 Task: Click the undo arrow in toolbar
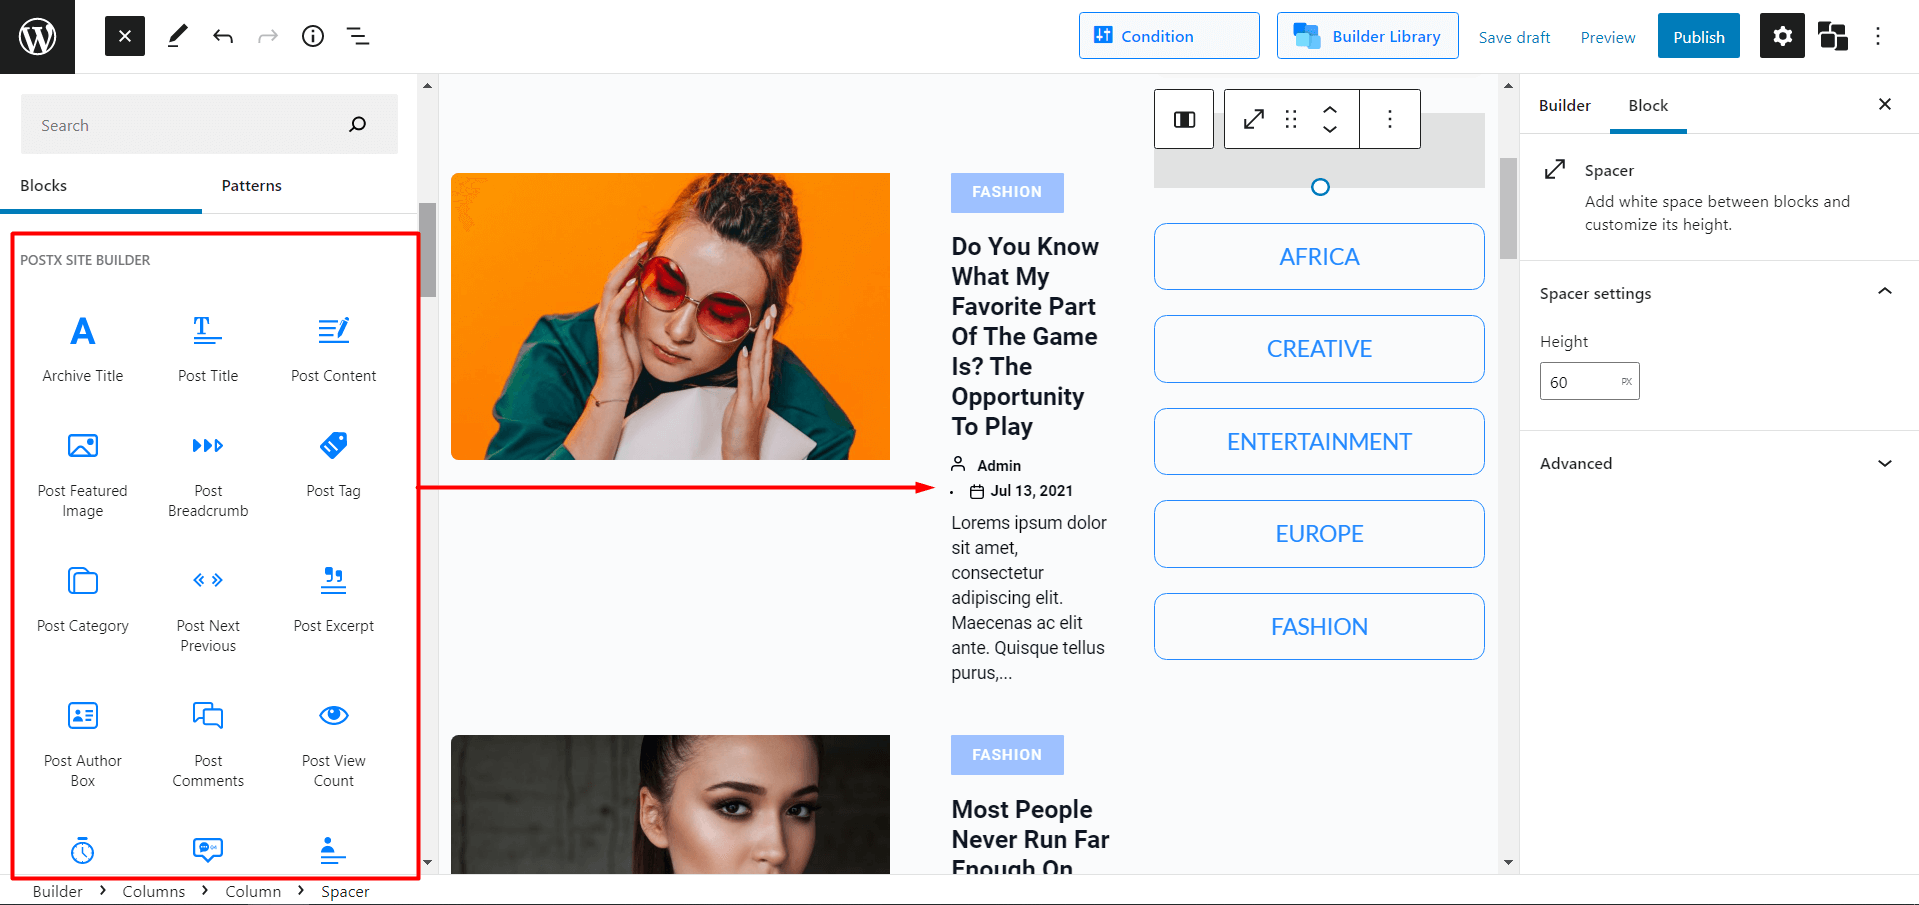pyautogui.click(x=223, y=37)
